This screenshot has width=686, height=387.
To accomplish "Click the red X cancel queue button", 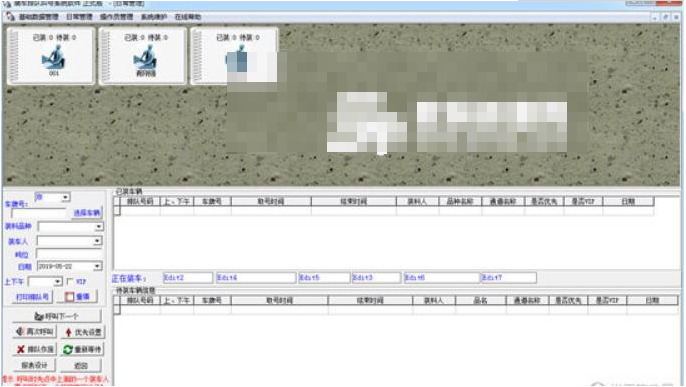I will coord(35,349).
